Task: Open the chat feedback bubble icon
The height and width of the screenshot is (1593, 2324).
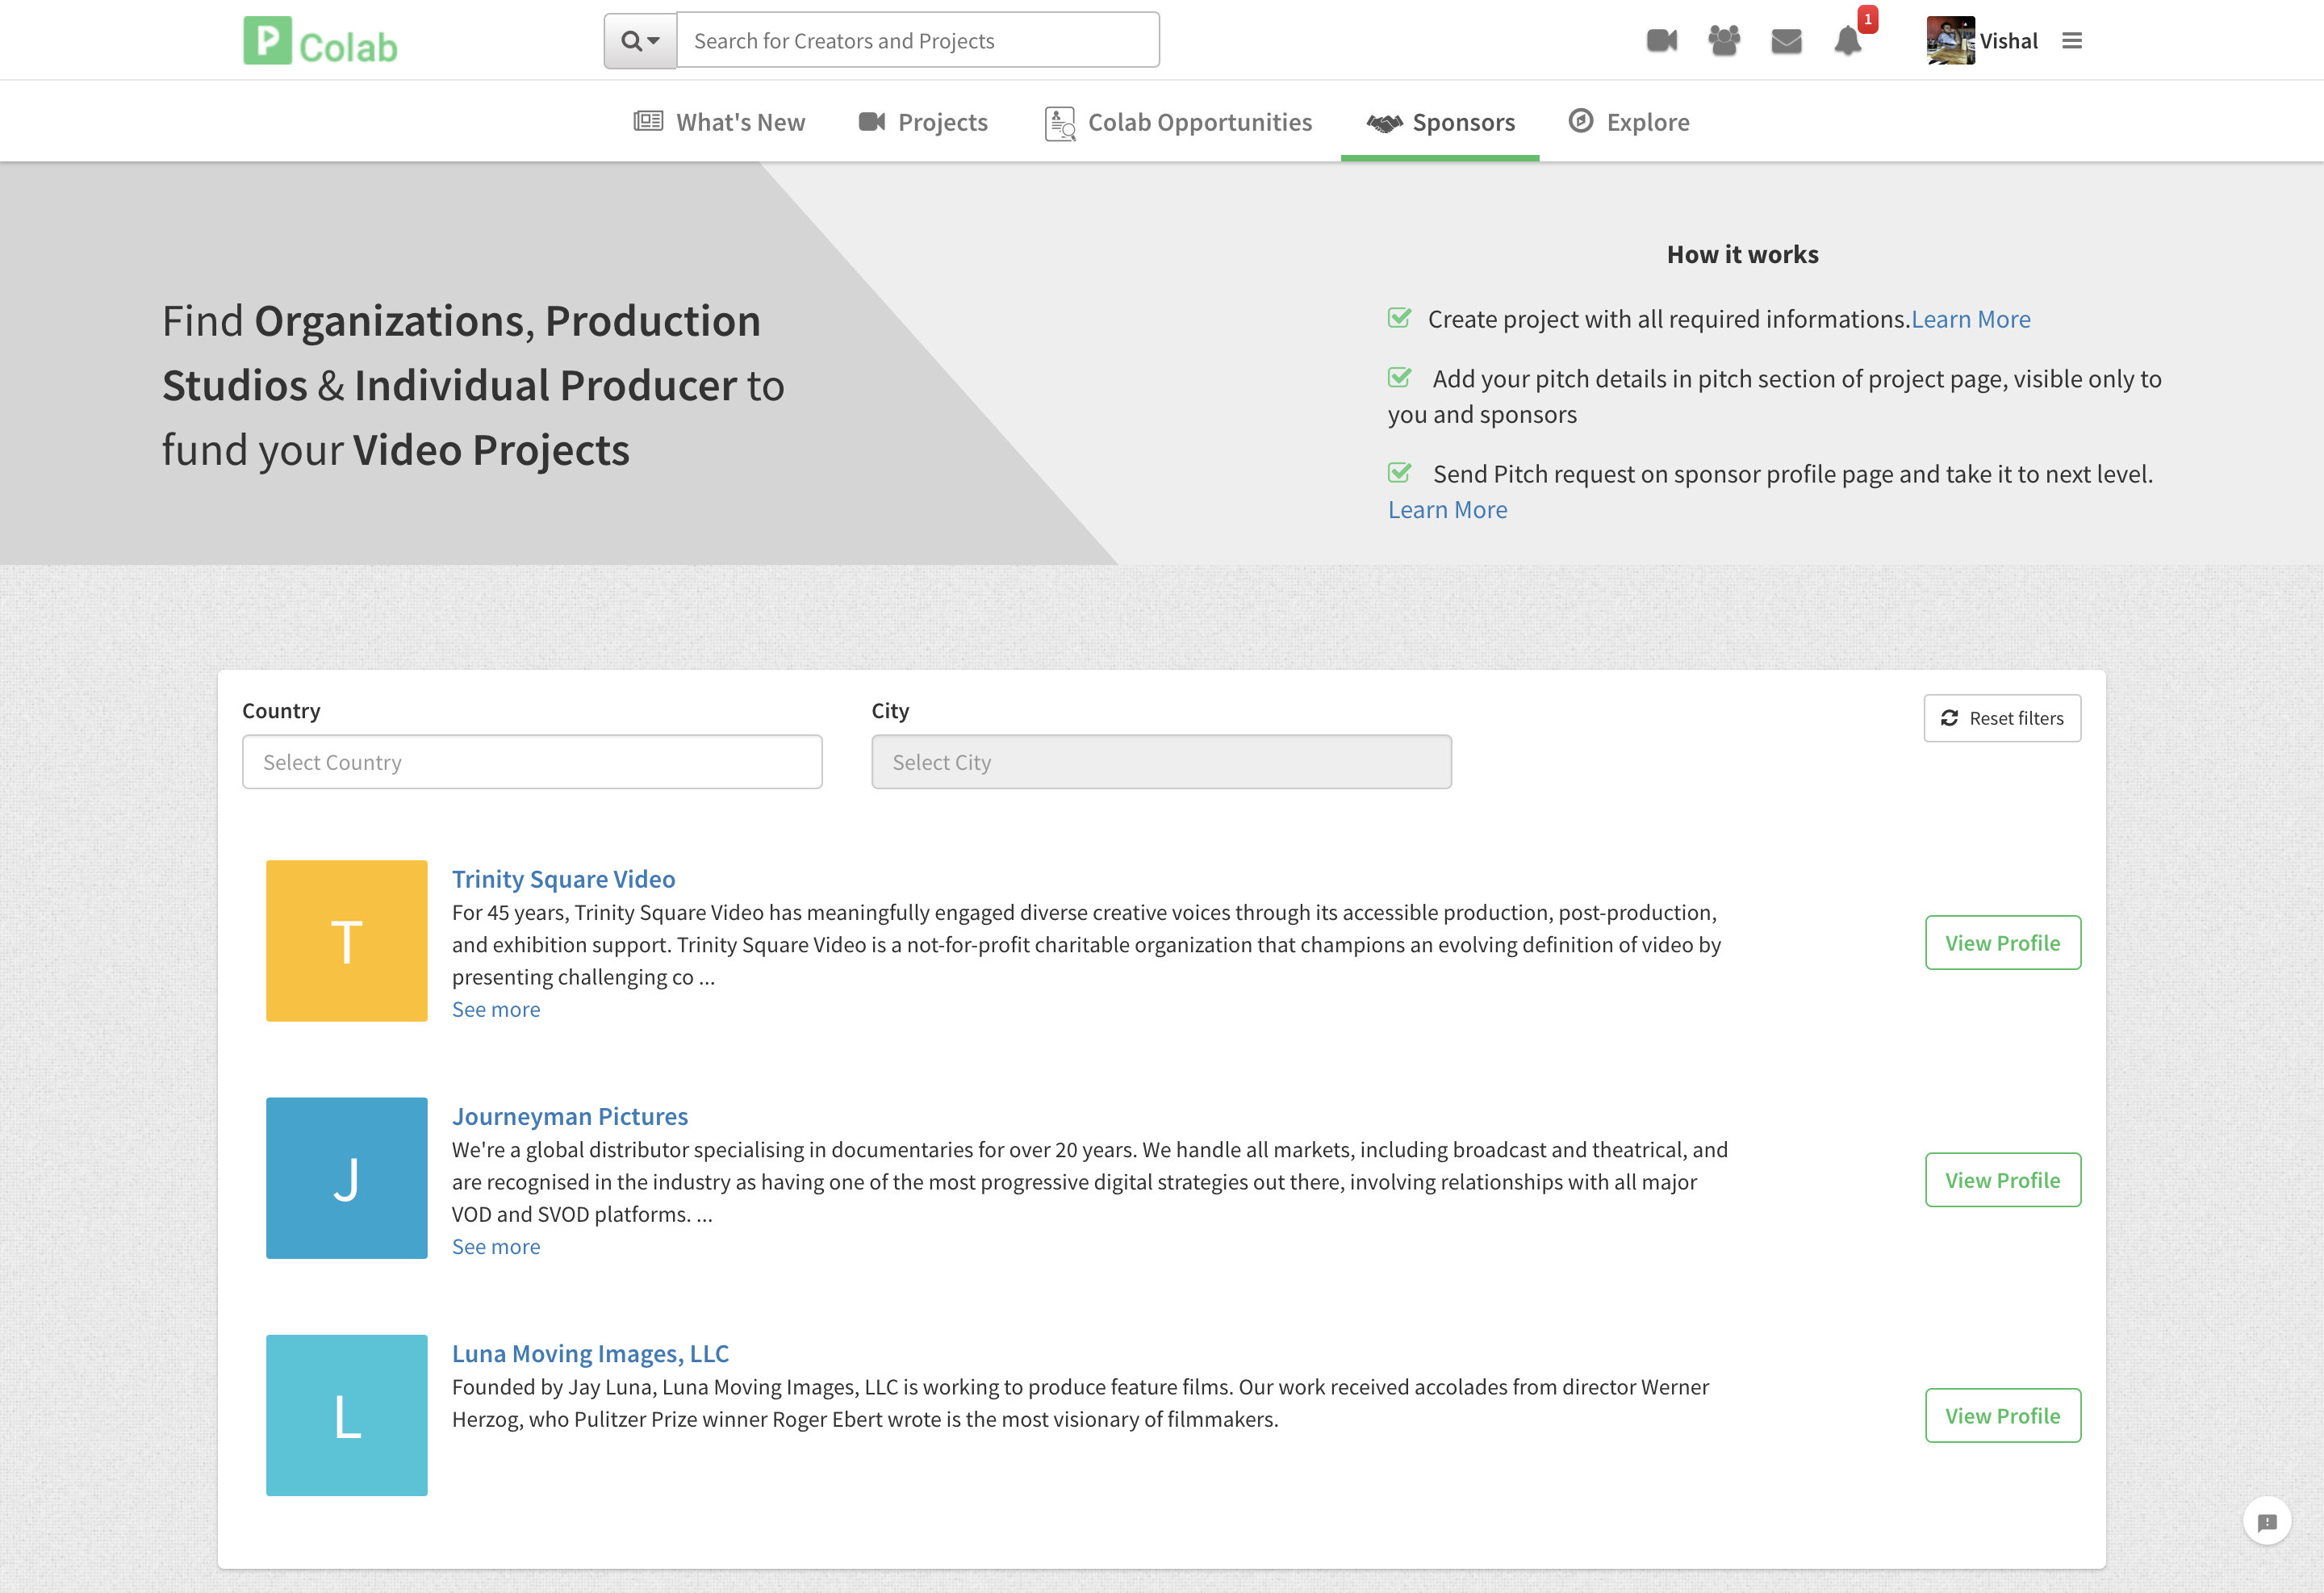Action: [2266, 1521]
